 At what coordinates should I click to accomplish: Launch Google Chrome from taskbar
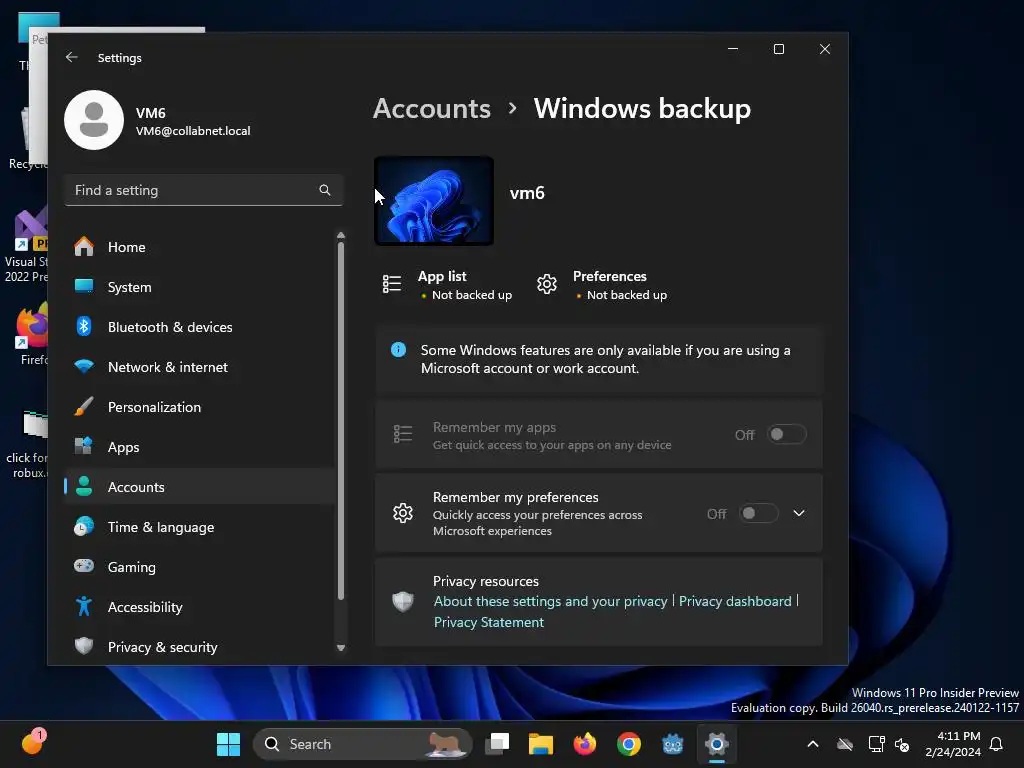[628, 744]
